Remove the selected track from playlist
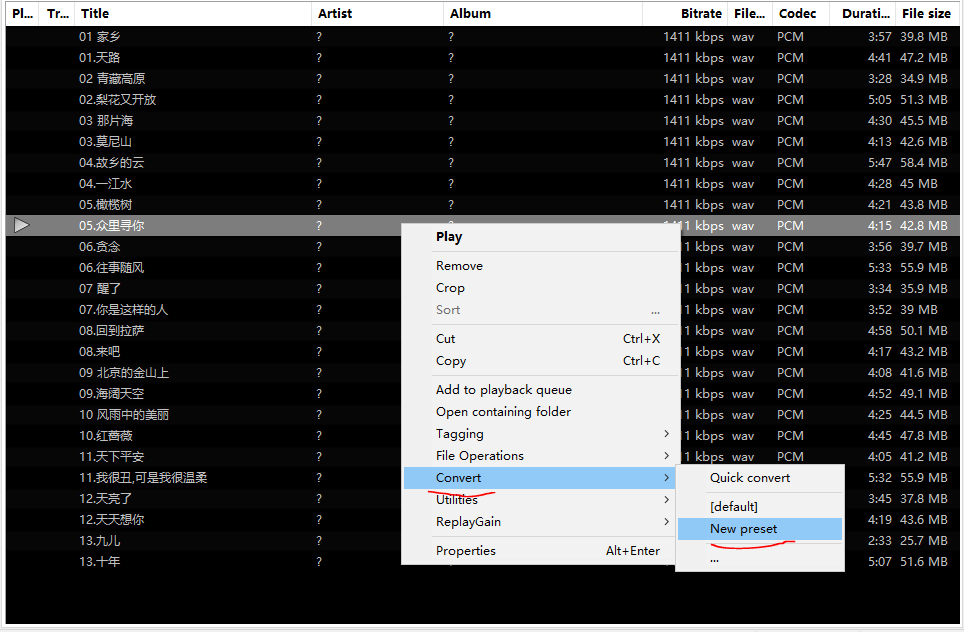964x632 pixels. point(459,266)
